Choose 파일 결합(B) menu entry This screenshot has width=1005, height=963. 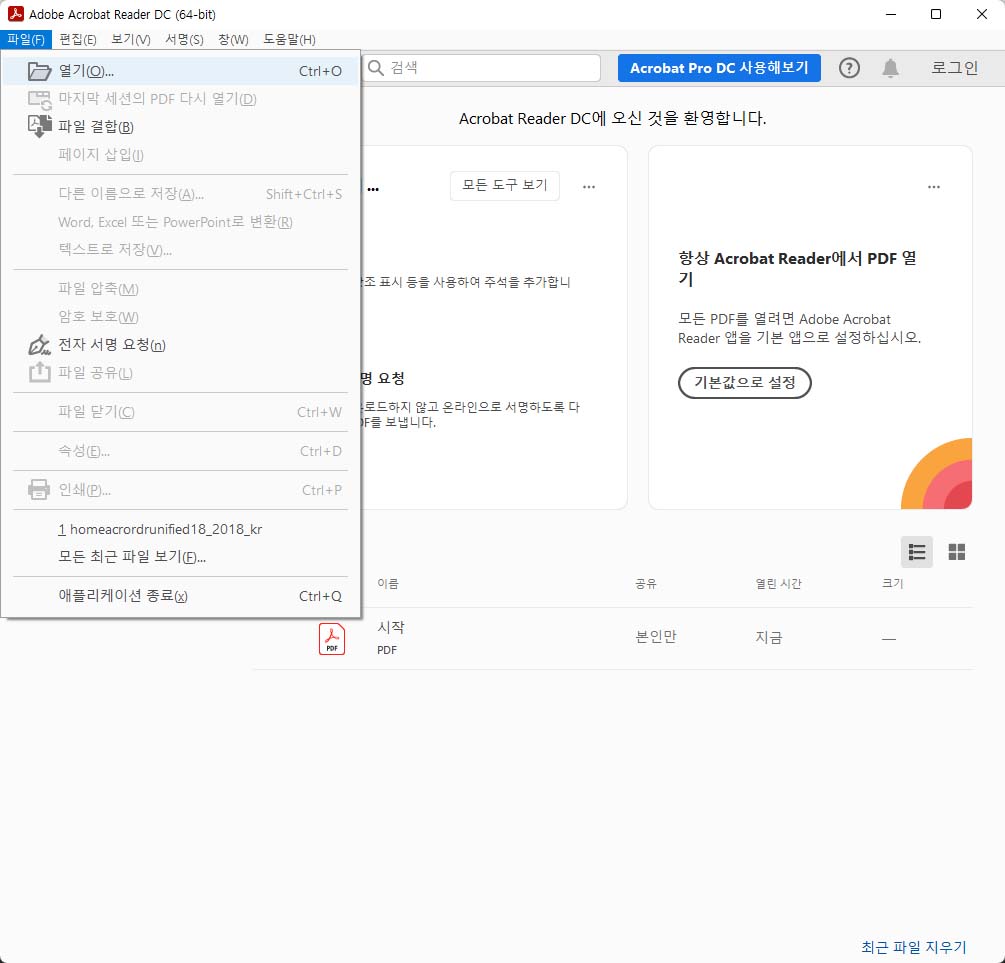(180, 126)
